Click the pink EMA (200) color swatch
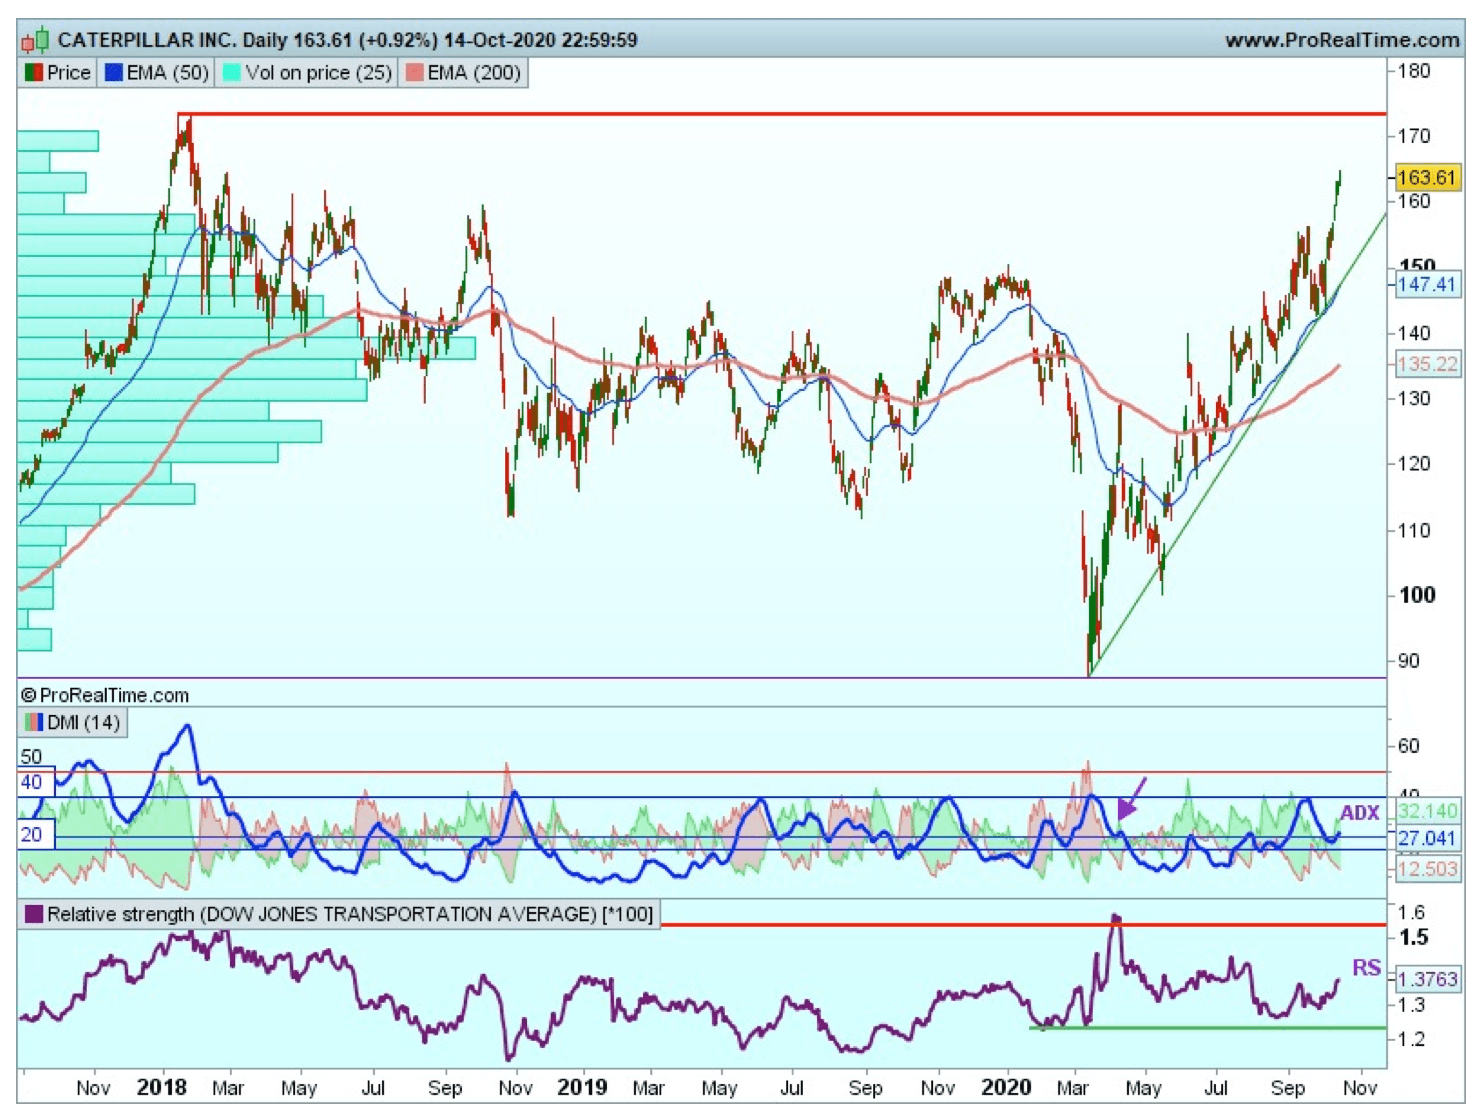The image size is (1478, 1120). (414, 73)
